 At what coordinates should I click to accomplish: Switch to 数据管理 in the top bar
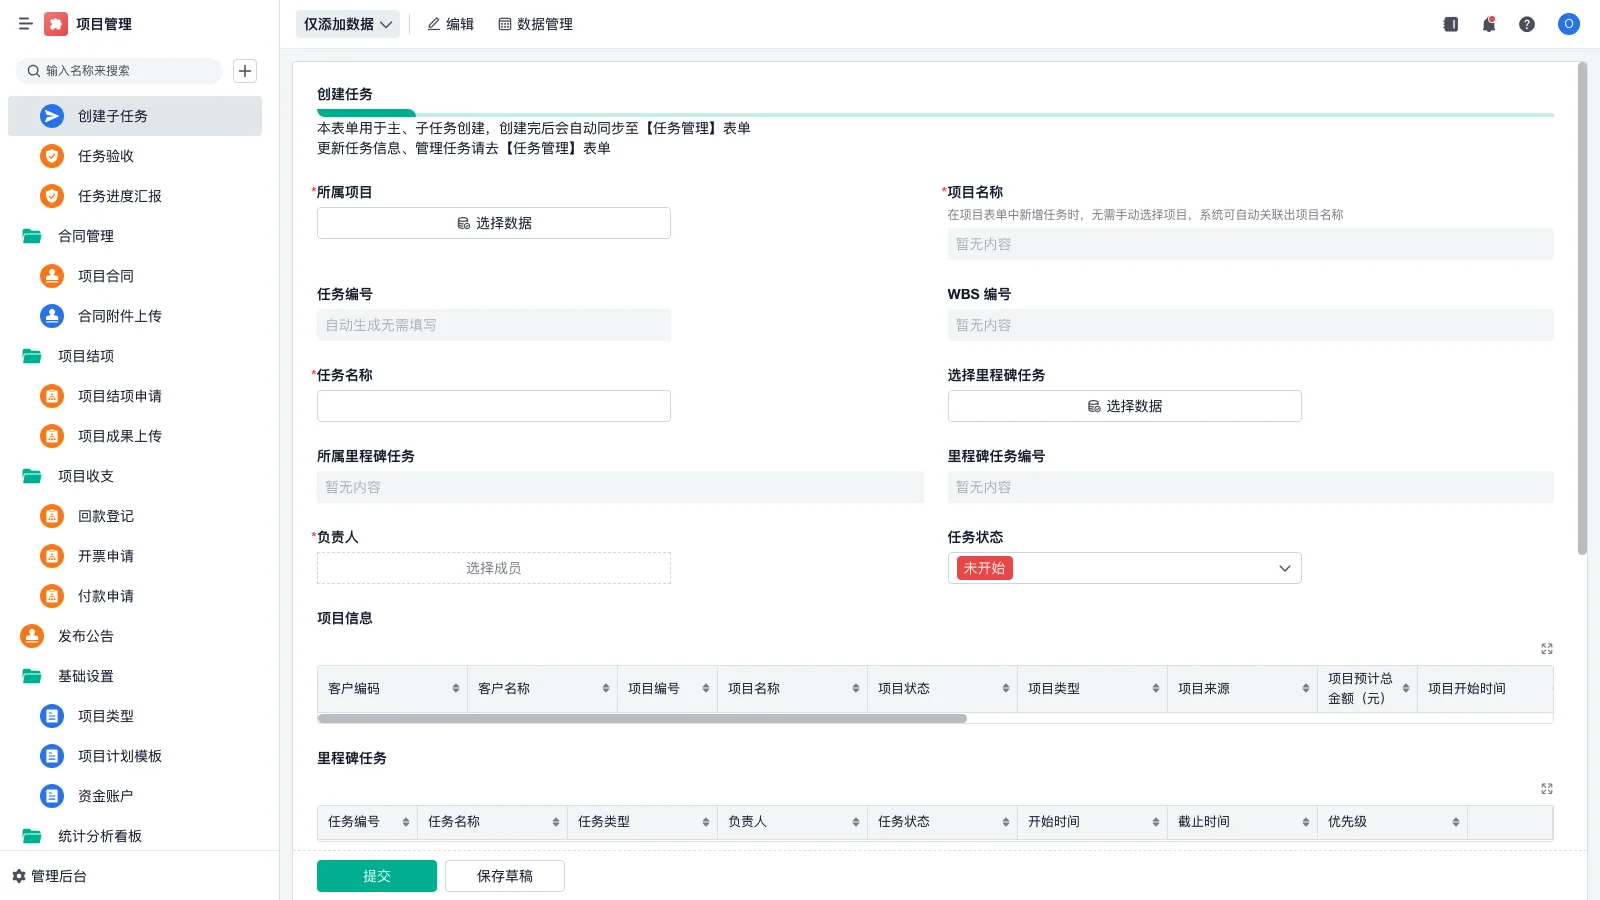(536, 24)
